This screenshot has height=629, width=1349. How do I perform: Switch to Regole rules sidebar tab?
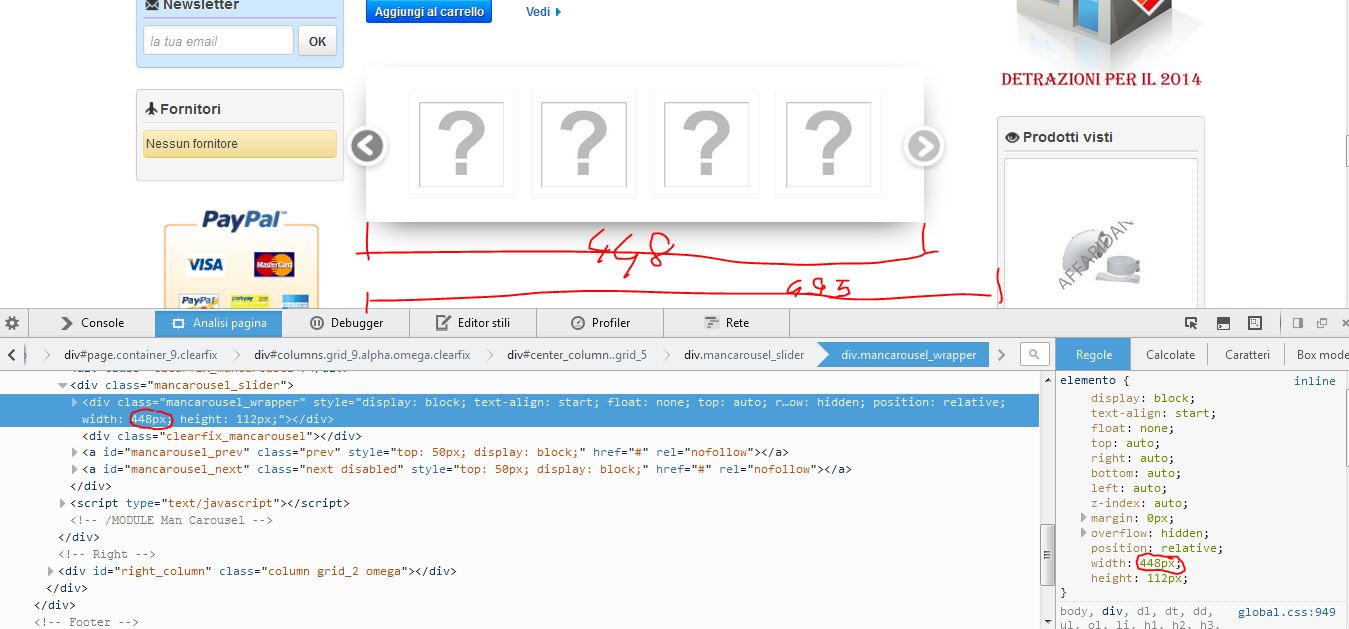click(x=1094, y=354)
